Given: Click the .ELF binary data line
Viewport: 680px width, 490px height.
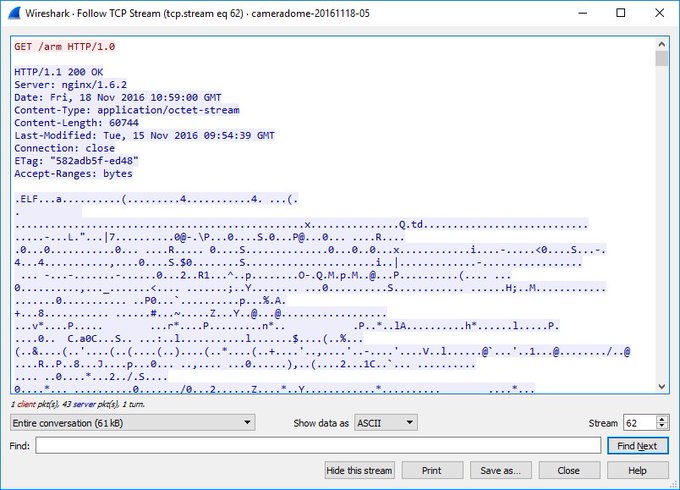Looking at the screenshot, I should (156, 199).
